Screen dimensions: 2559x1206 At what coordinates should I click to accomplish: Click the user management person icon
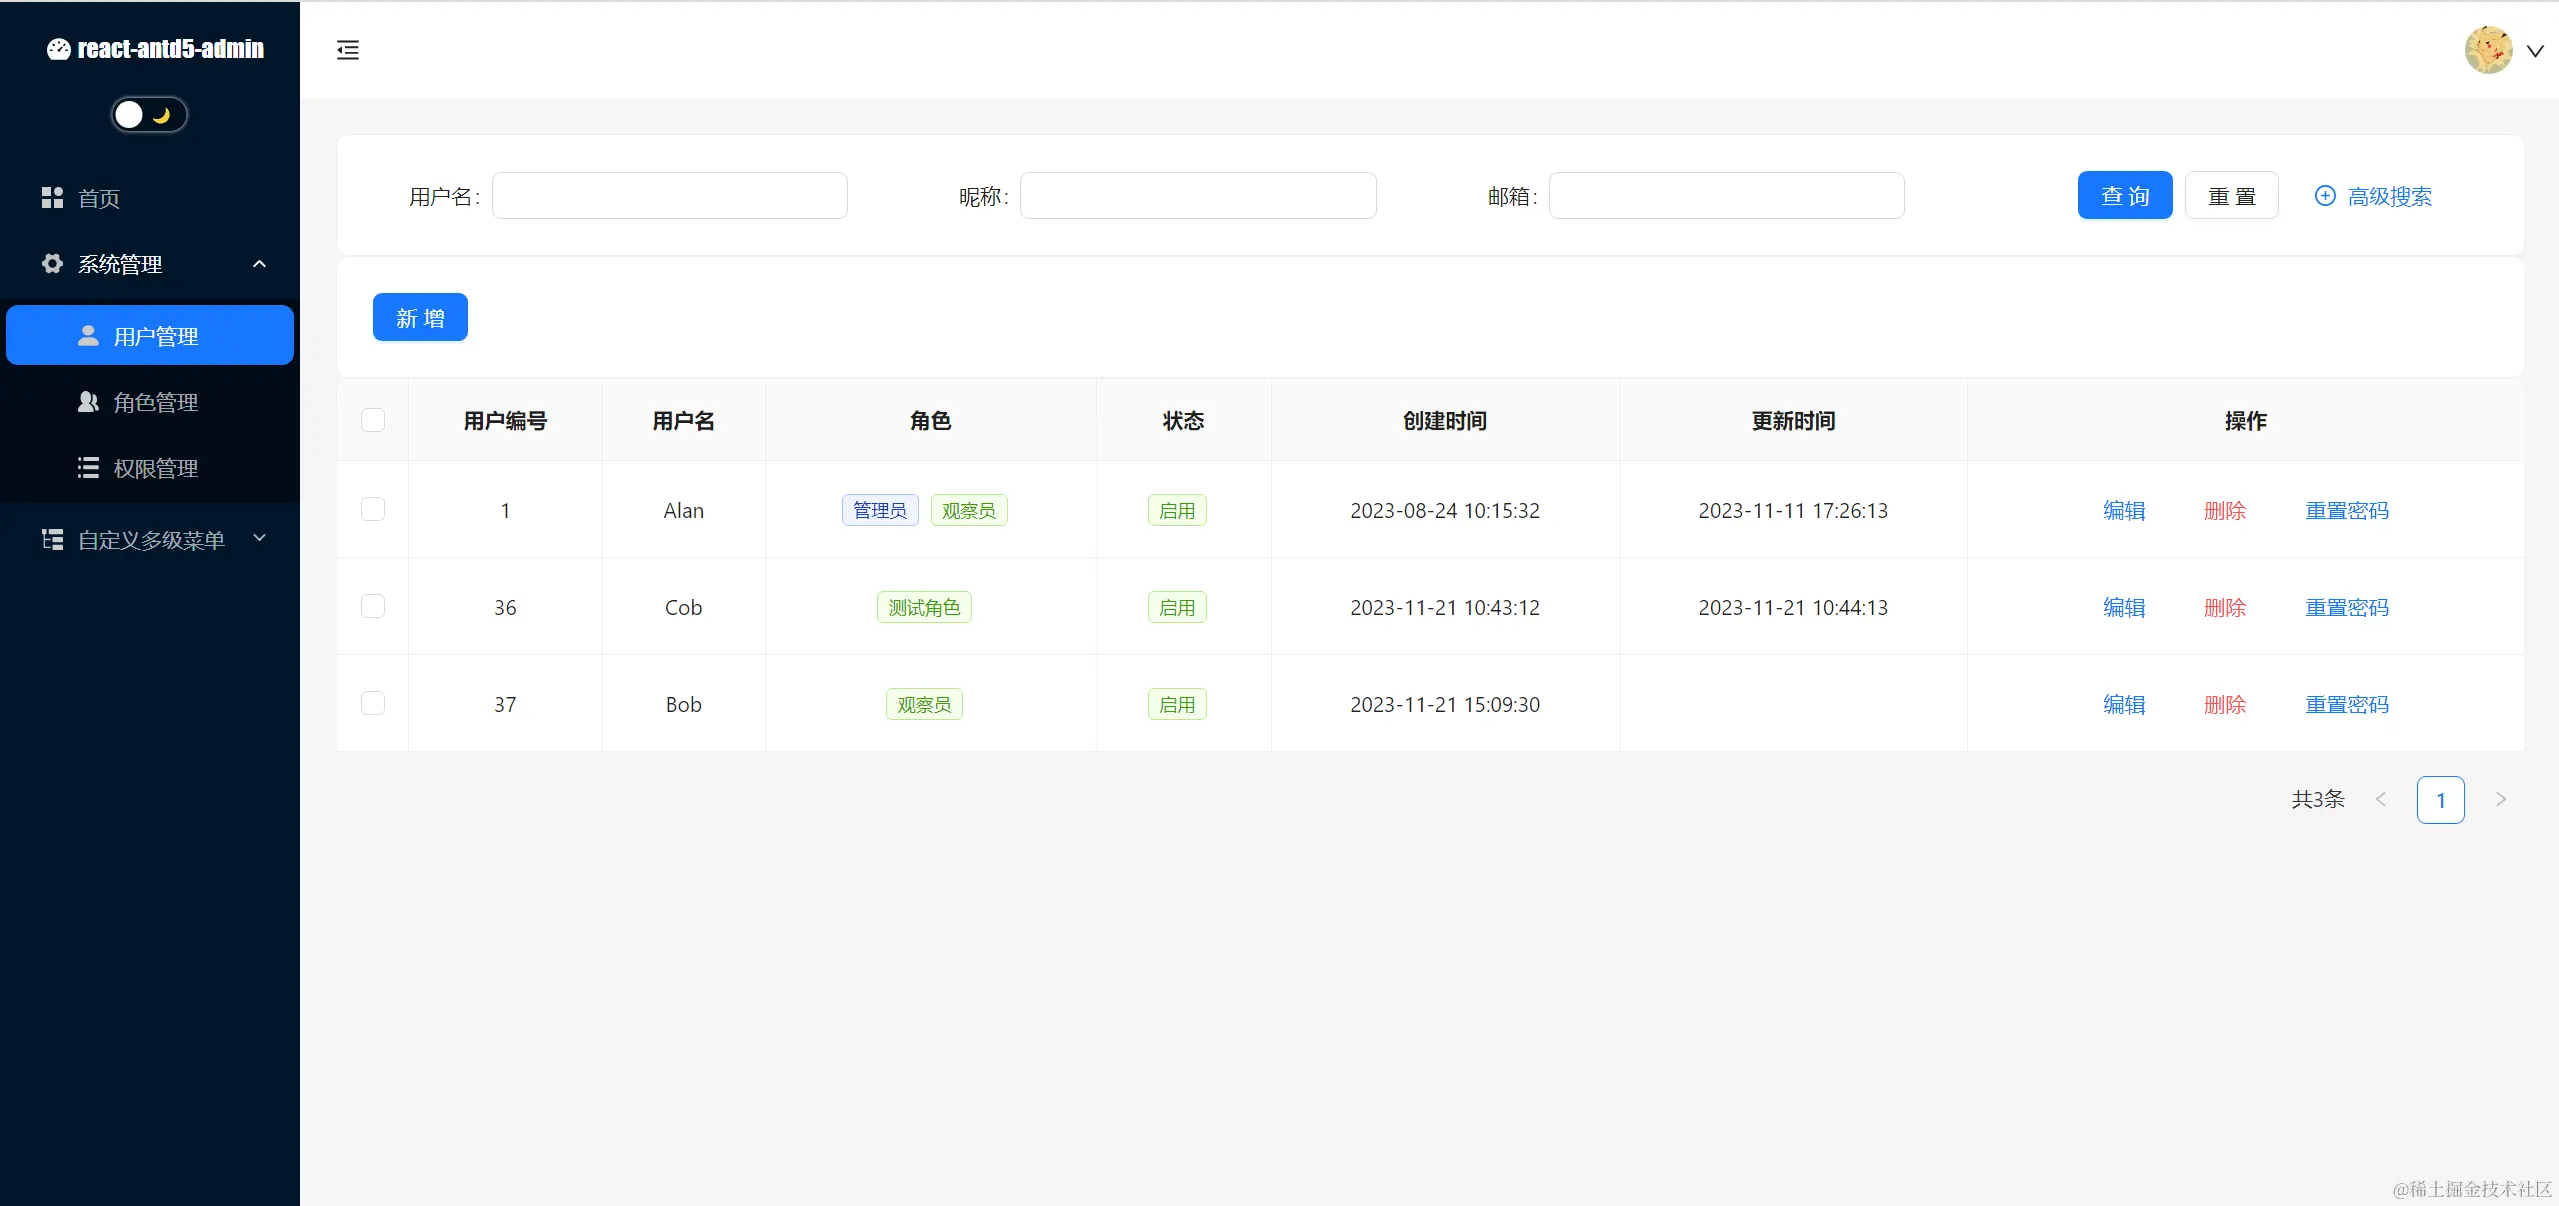pos(88,336)
